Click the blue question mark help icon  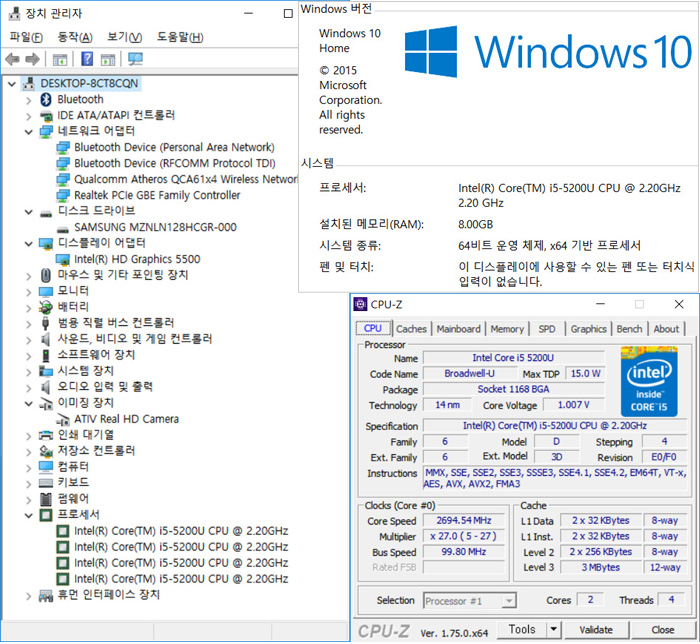pos(87,58)
